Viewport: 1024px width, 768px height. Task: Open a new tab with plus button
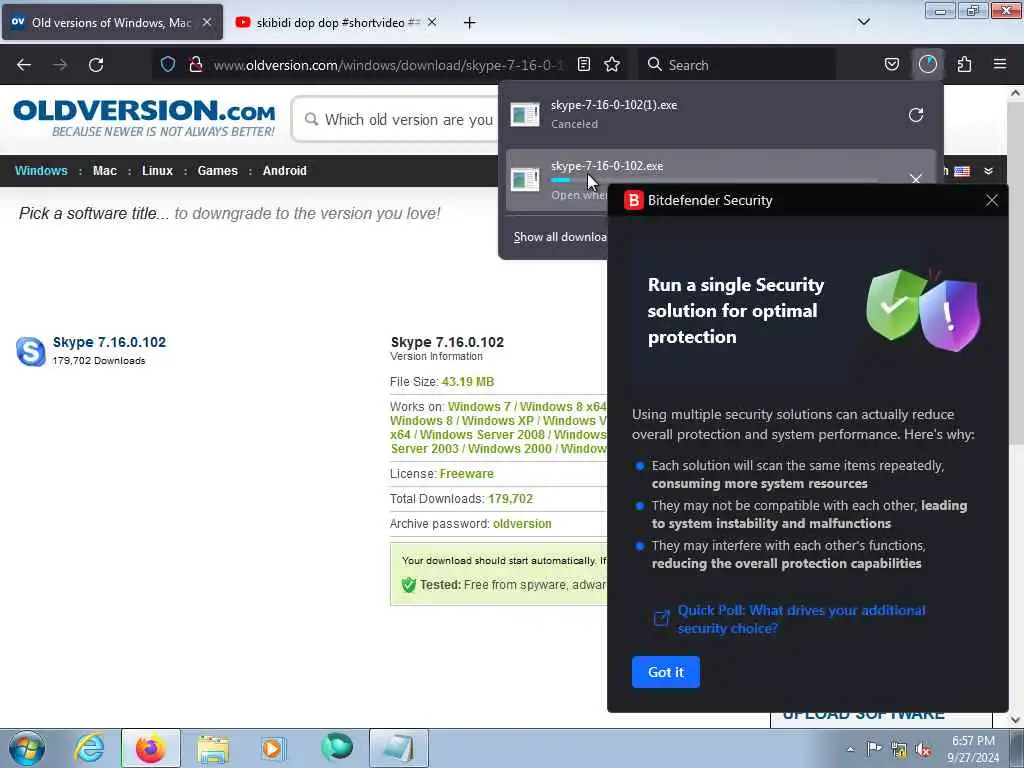pos(469,23)
